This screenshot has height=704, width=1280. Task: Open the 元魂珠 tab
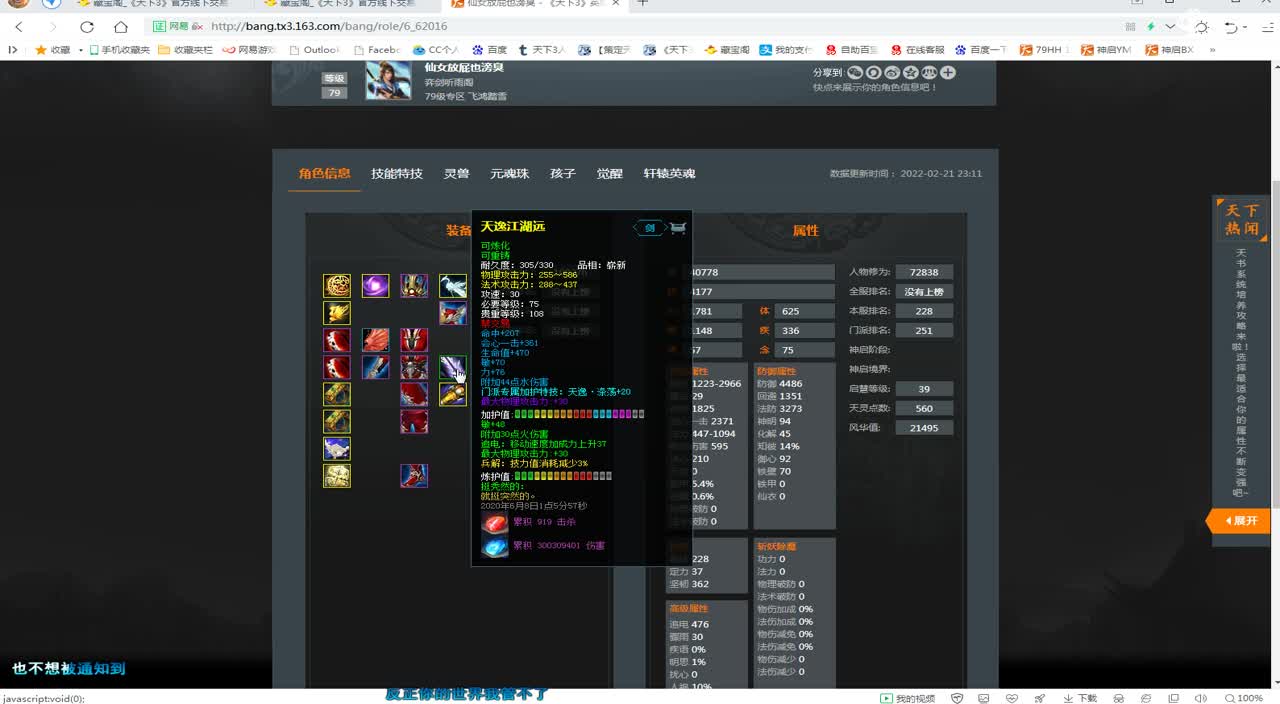[x=509, y=173]
